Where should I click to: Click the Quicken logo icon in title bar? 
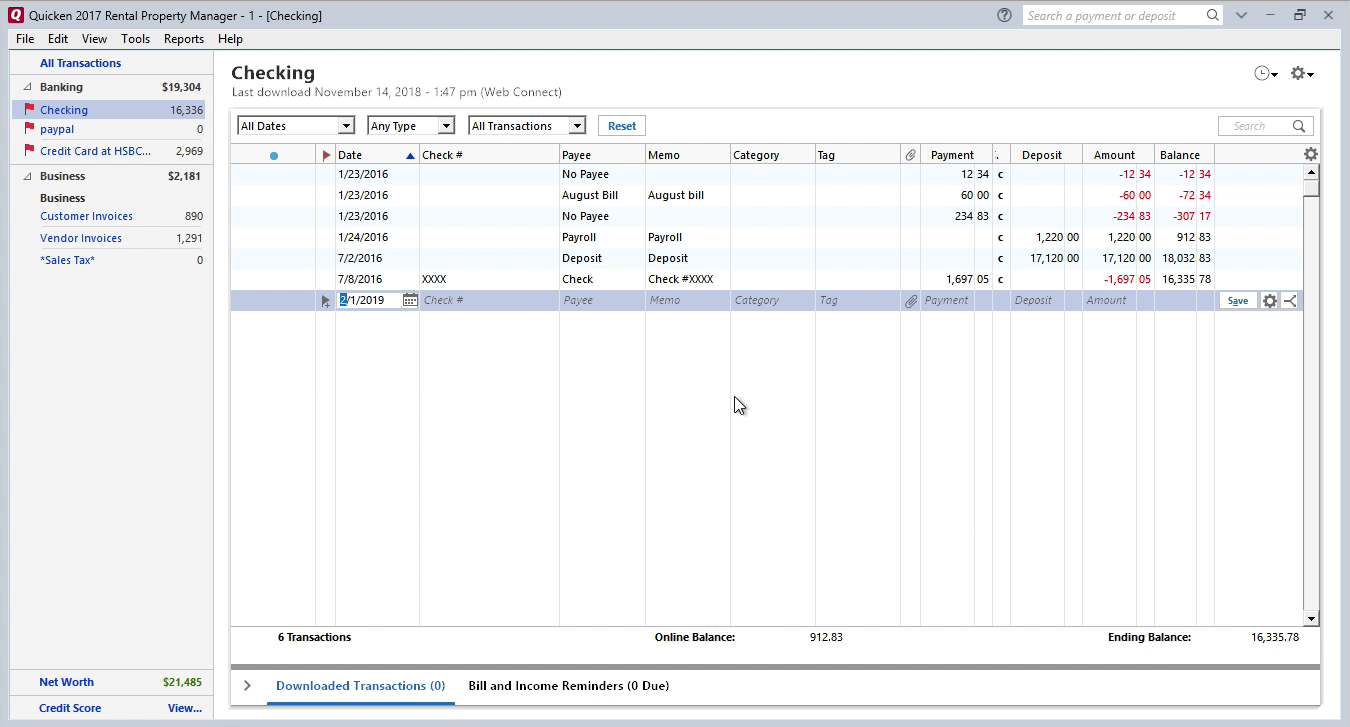pos(15,15)
